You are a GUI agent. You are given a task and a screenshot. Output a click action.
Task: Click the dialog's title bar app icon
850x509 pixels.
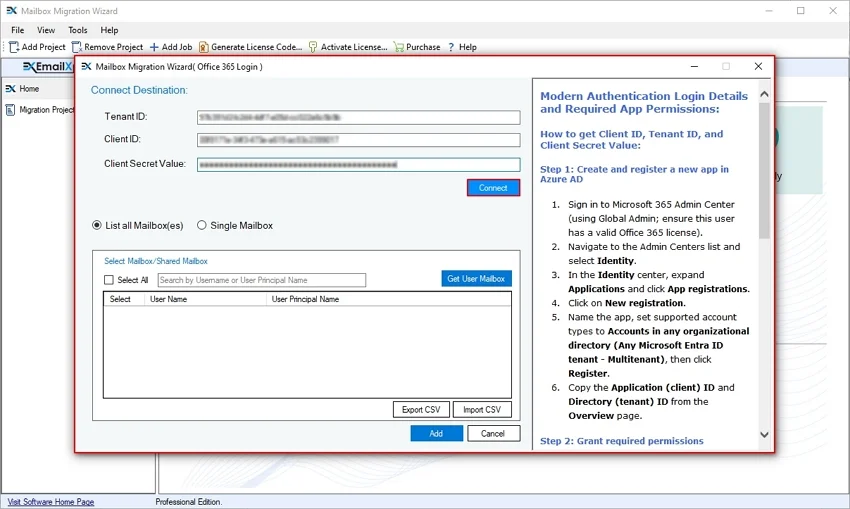click(86, 66)
